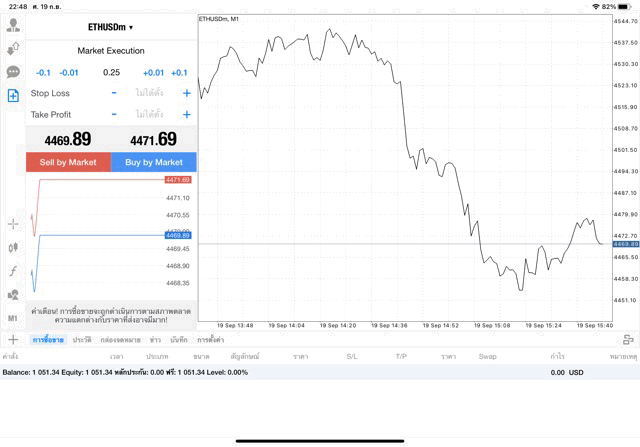Click Buy by Market button
Screen dimensions: 640x447
pos(154,162)
